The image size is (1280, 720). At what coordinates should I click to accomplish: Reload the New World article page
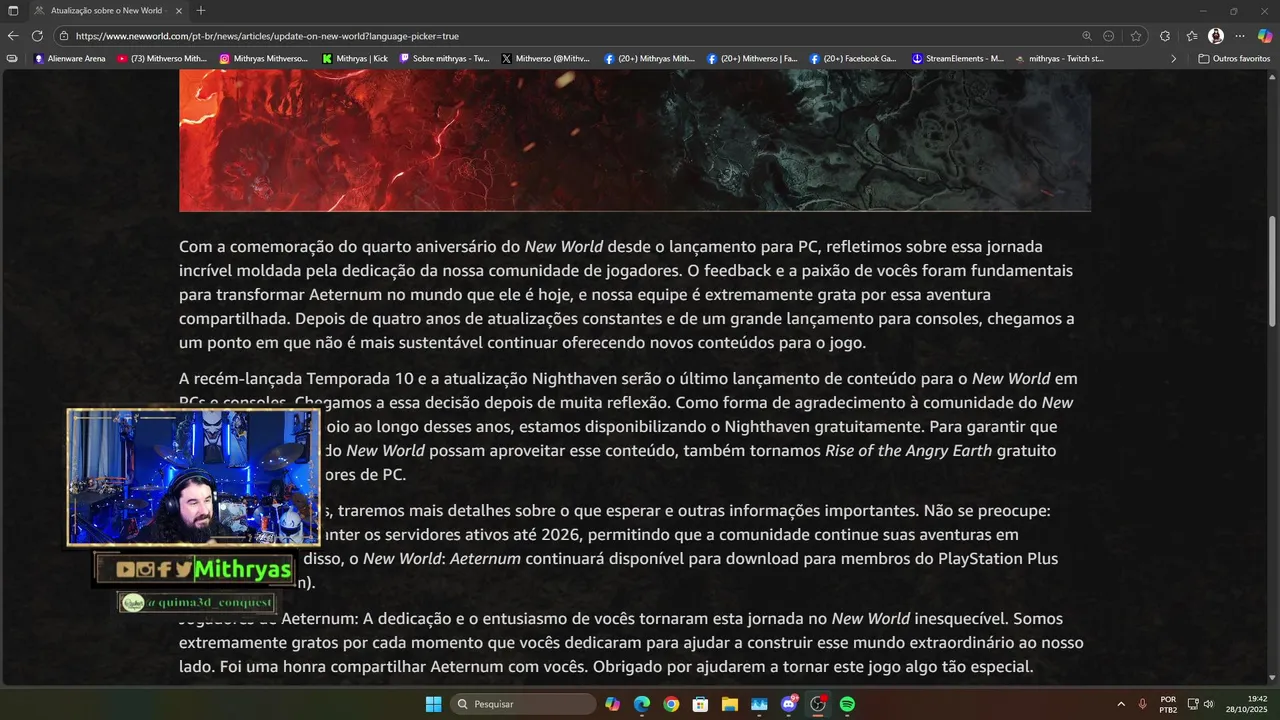[x=37, y=36]
